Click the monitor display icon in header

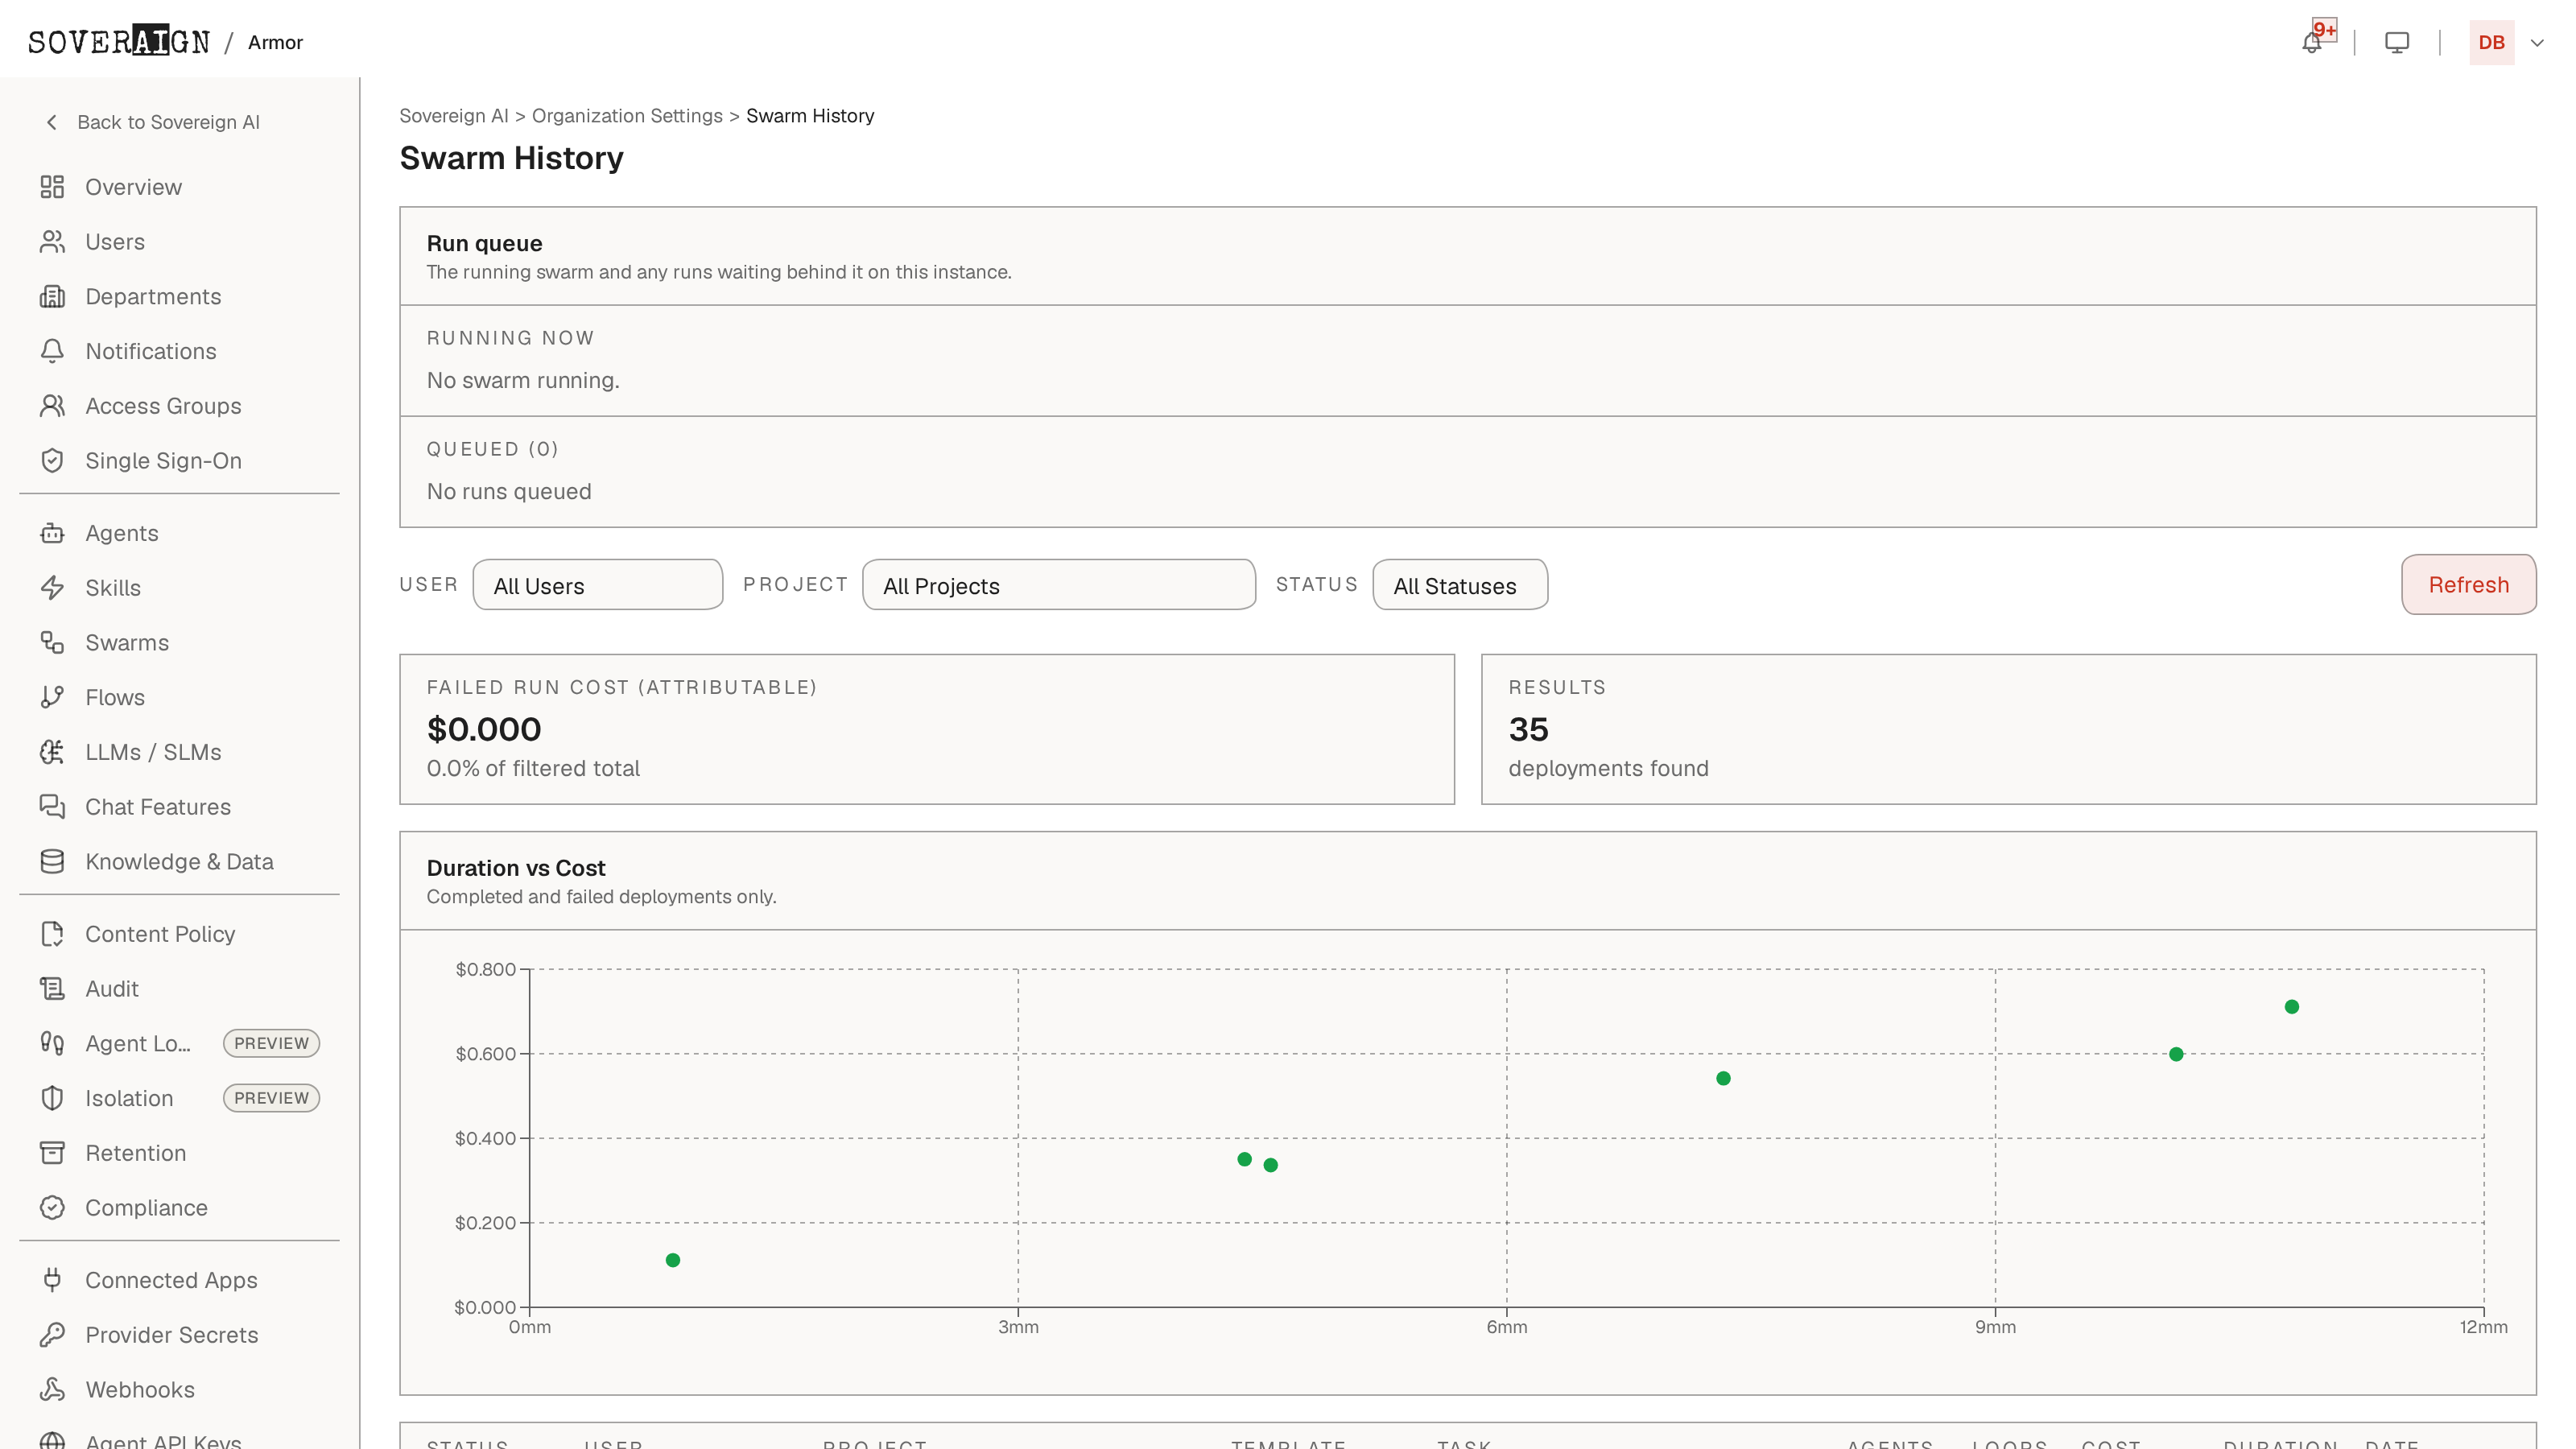[2397, 42]
